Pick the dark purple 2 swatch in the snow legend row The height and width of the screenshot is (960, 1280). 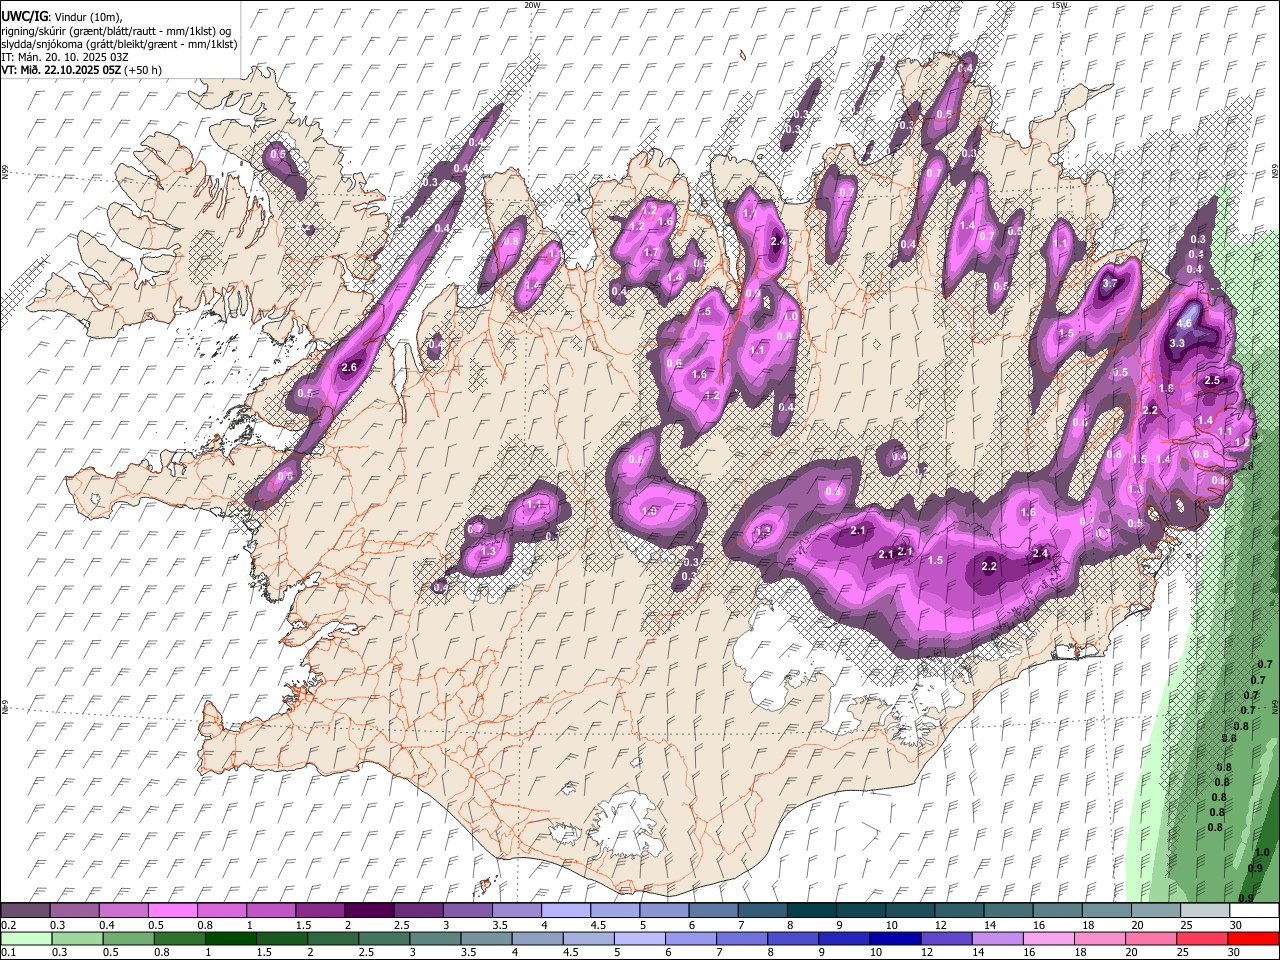368,911
